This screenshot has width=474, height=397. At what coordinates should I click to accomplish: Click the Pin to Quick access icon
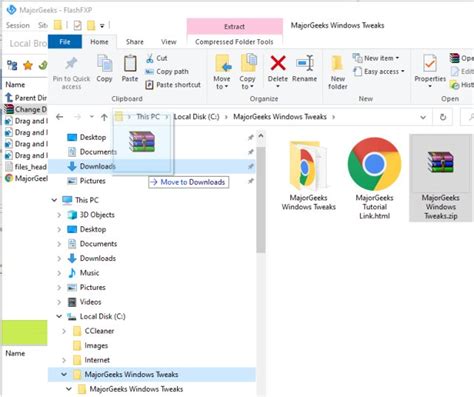coord(71,64)
